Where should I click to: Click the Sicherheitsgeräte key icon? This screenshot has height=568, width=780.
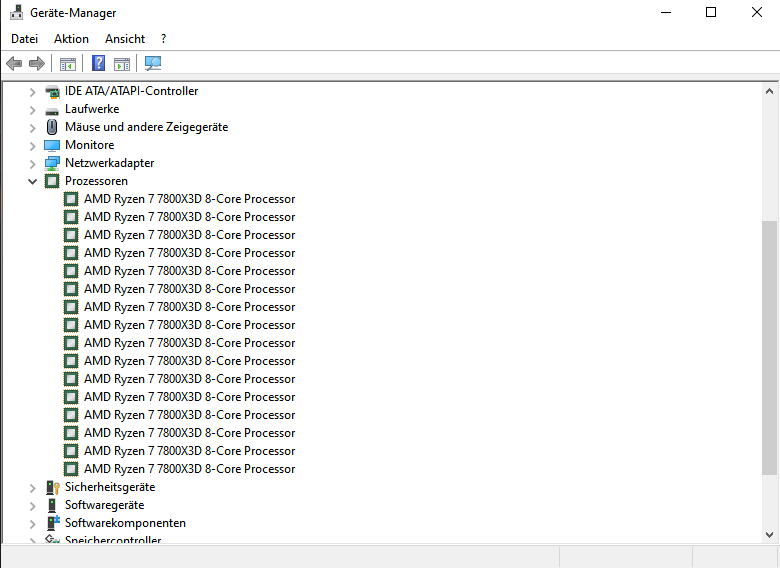click(x=52, y=487)
